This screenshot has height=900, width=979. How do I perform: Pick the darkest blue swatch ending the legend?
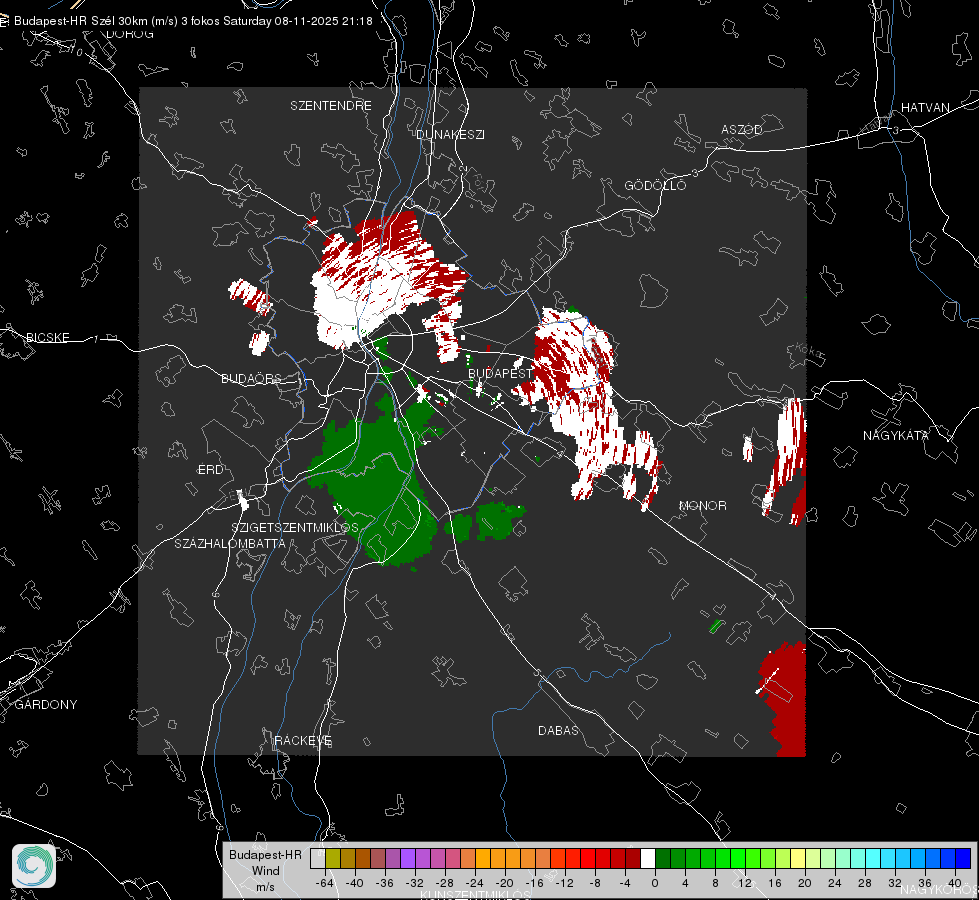(963, 859)
